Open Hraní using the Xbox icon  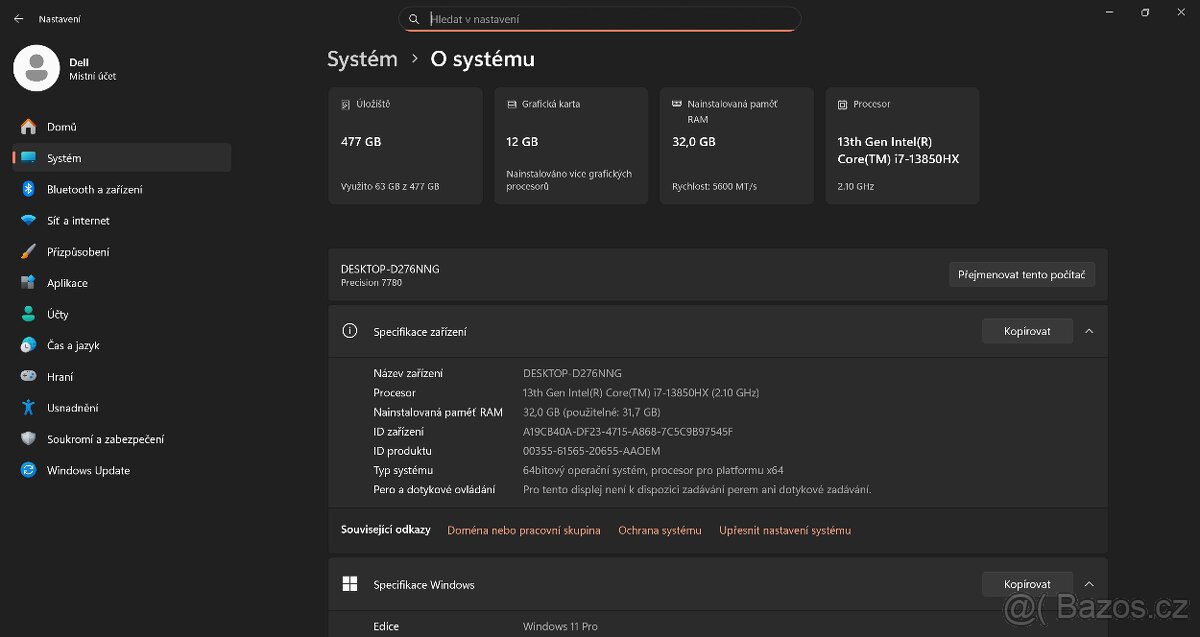point(28,376)
